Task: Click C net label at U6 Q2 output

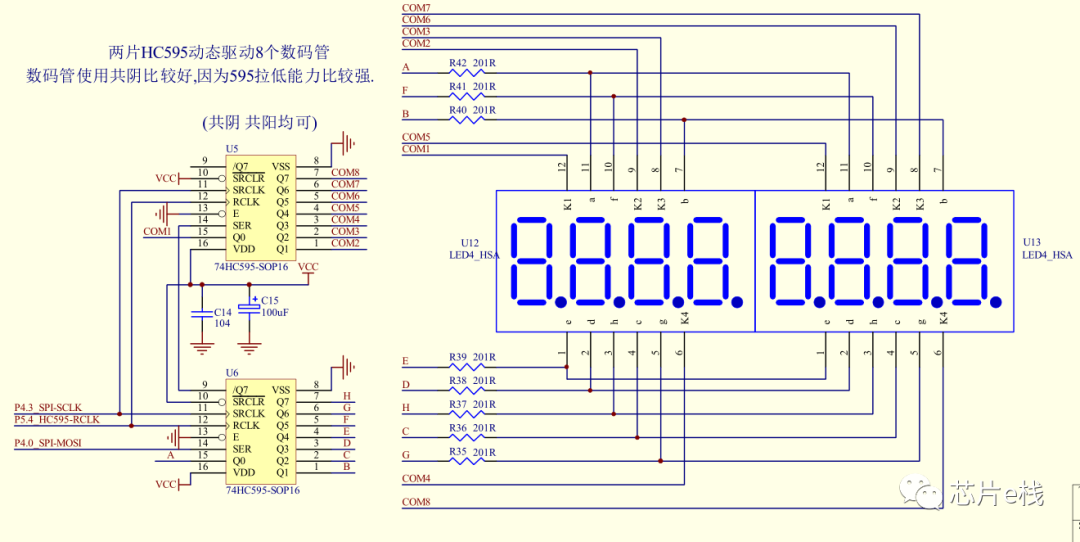Action: click(x=347, y=455)
